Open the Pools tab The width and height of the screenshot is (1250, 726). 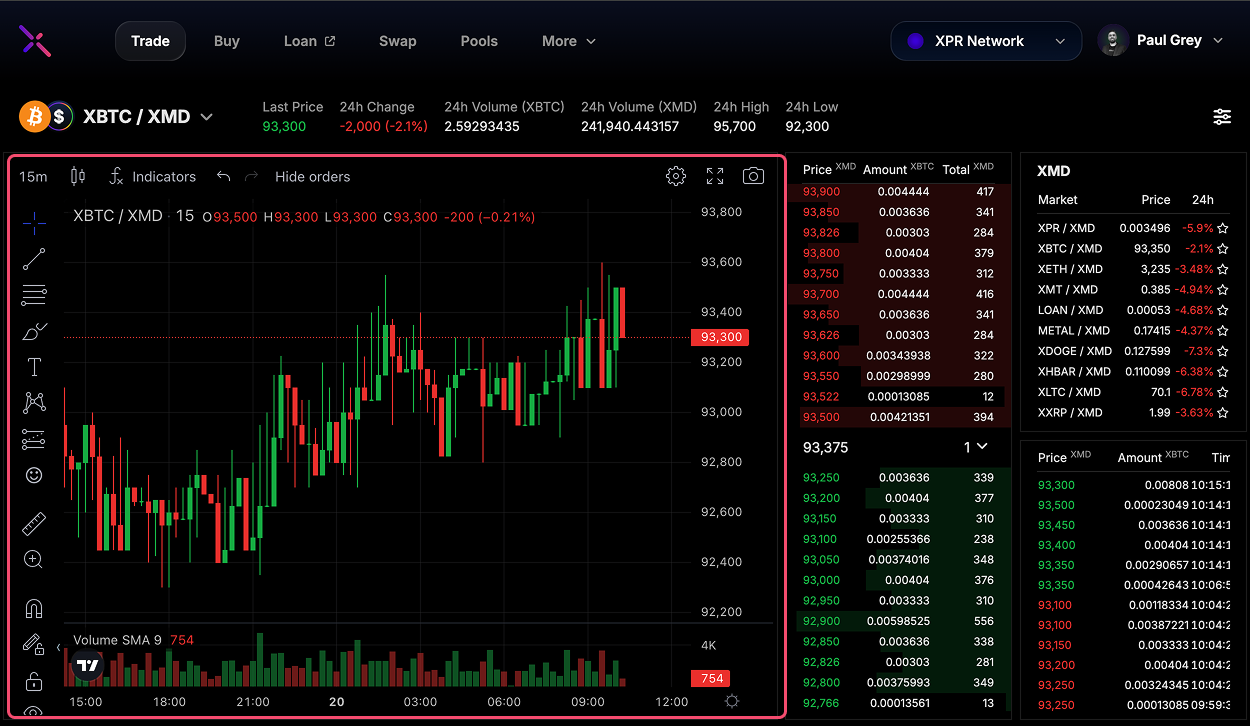click(479, 41)
